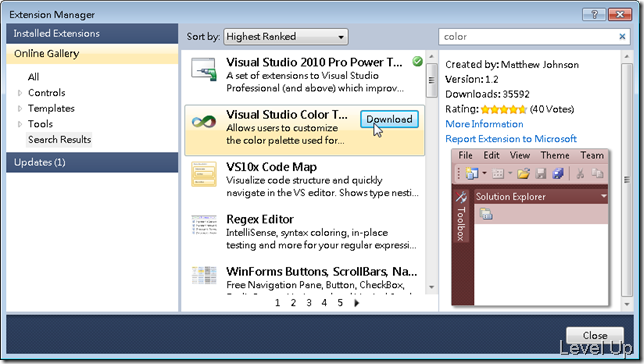644x364 pixels.
Task: Click the WinForms Buttons extension icon
Action: [x=204, y=275]
